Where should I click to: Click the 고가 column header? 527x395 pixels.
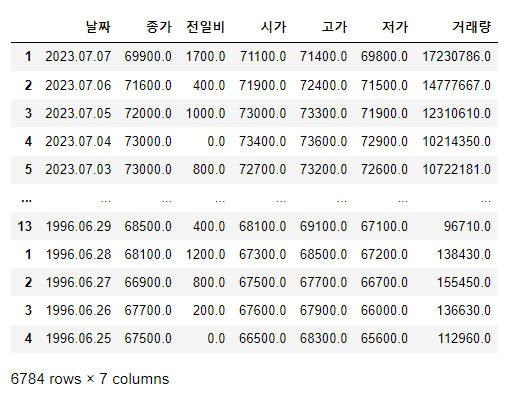(334, 27)
